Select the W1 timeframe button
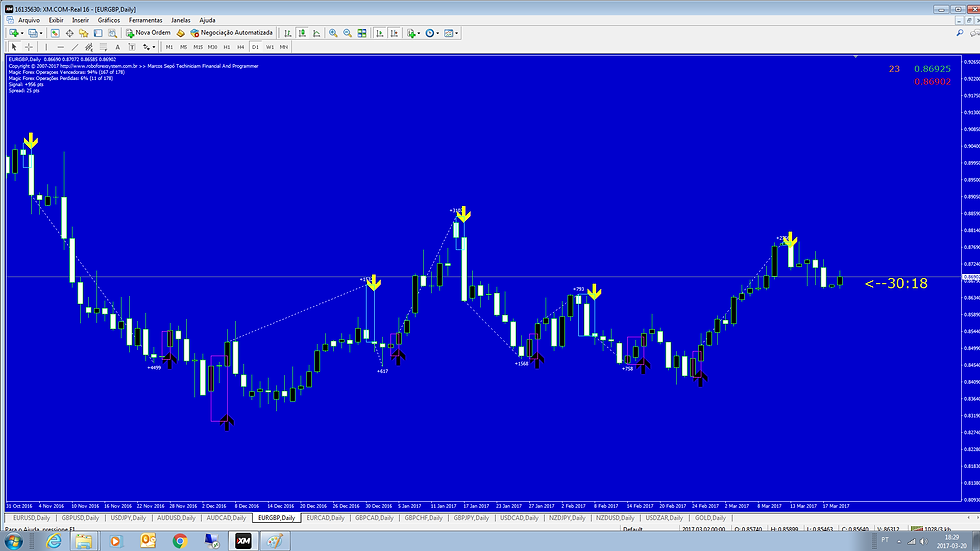980x551 pixels. pos(269,47)
